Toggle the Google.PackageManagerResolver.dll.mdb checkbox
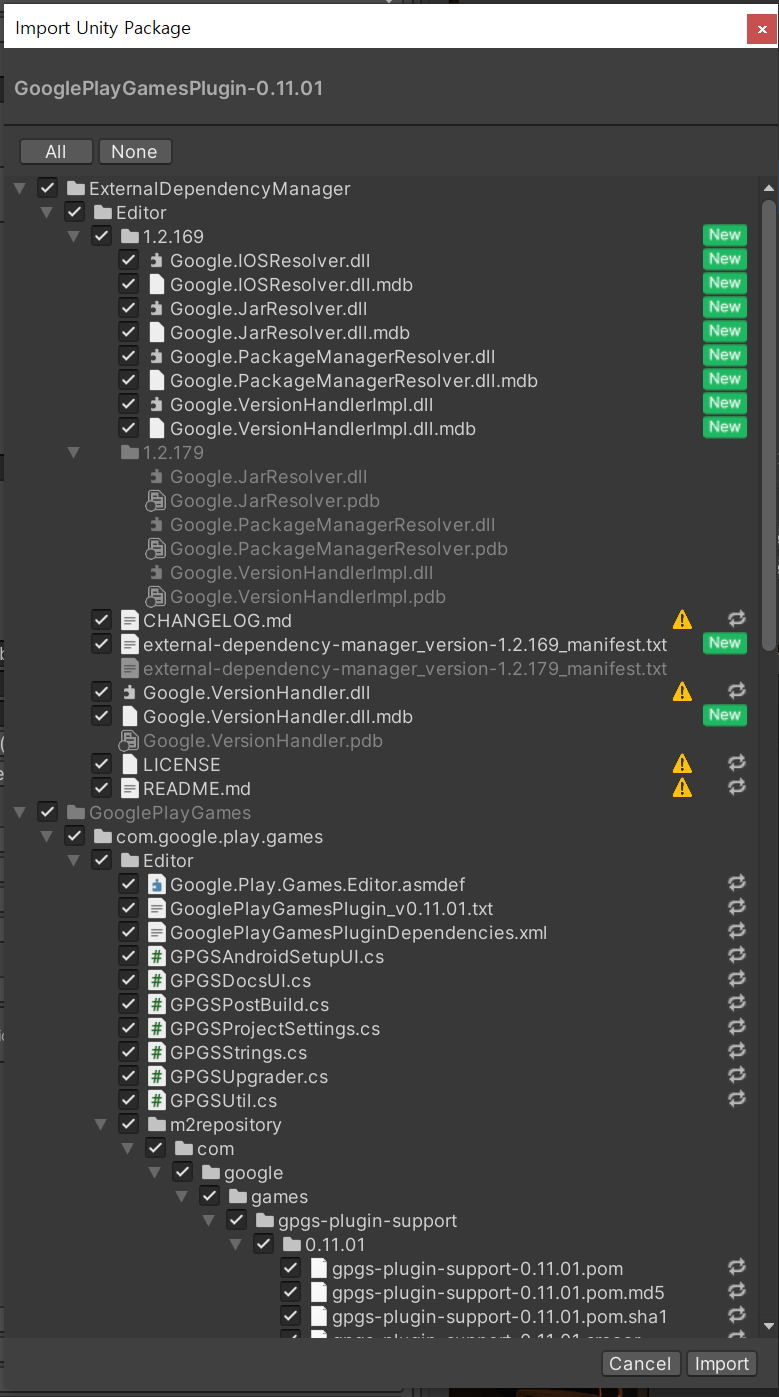Screen dimensions: 779x1397 coord(128,381)
